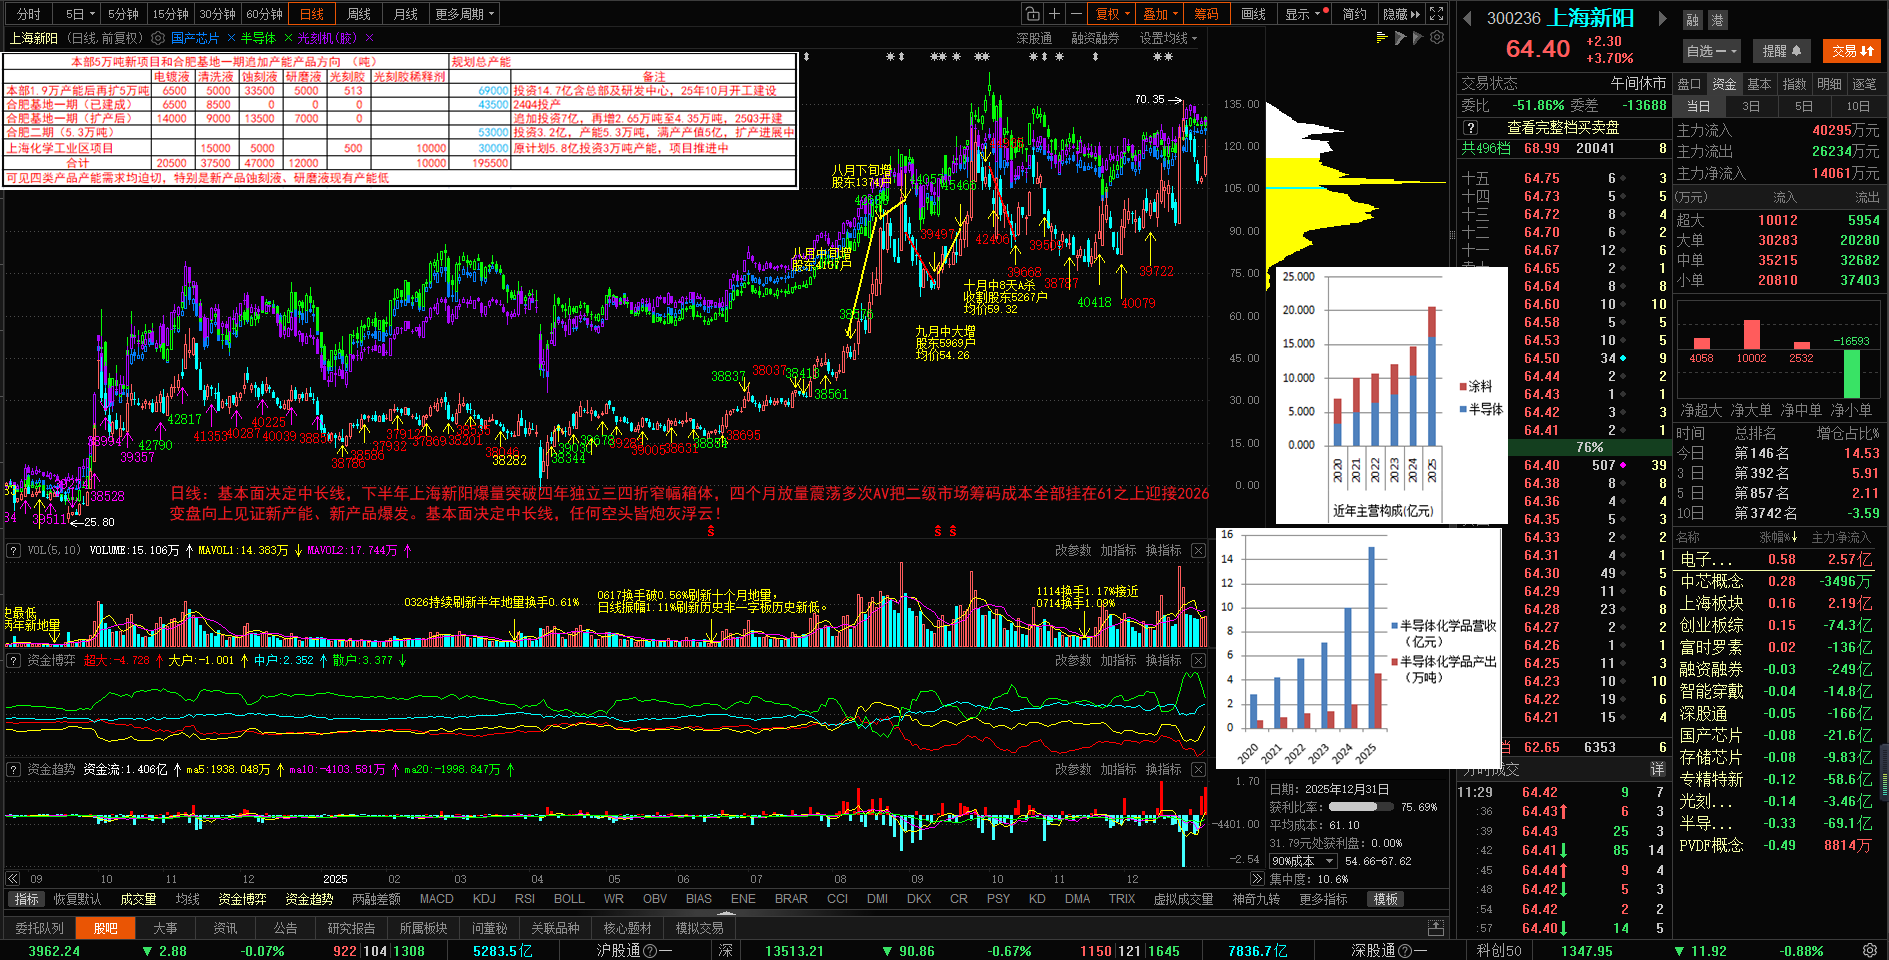Viewport: 1889px width, 960px height.
Task: Open status bar settings gear icon
Action: tap(1870, 950)
